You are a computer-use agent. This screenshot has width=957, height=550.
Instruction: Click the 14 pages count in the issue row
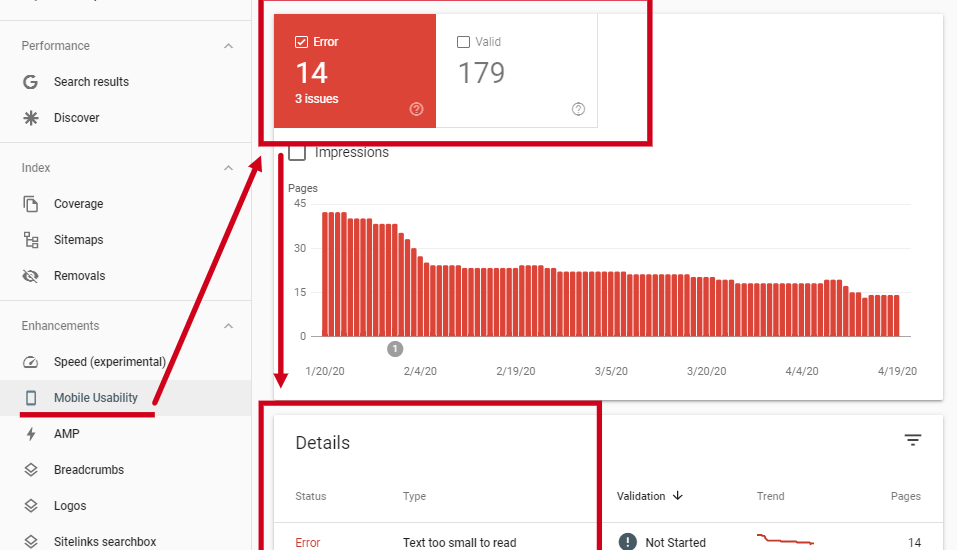coord(914,542)
